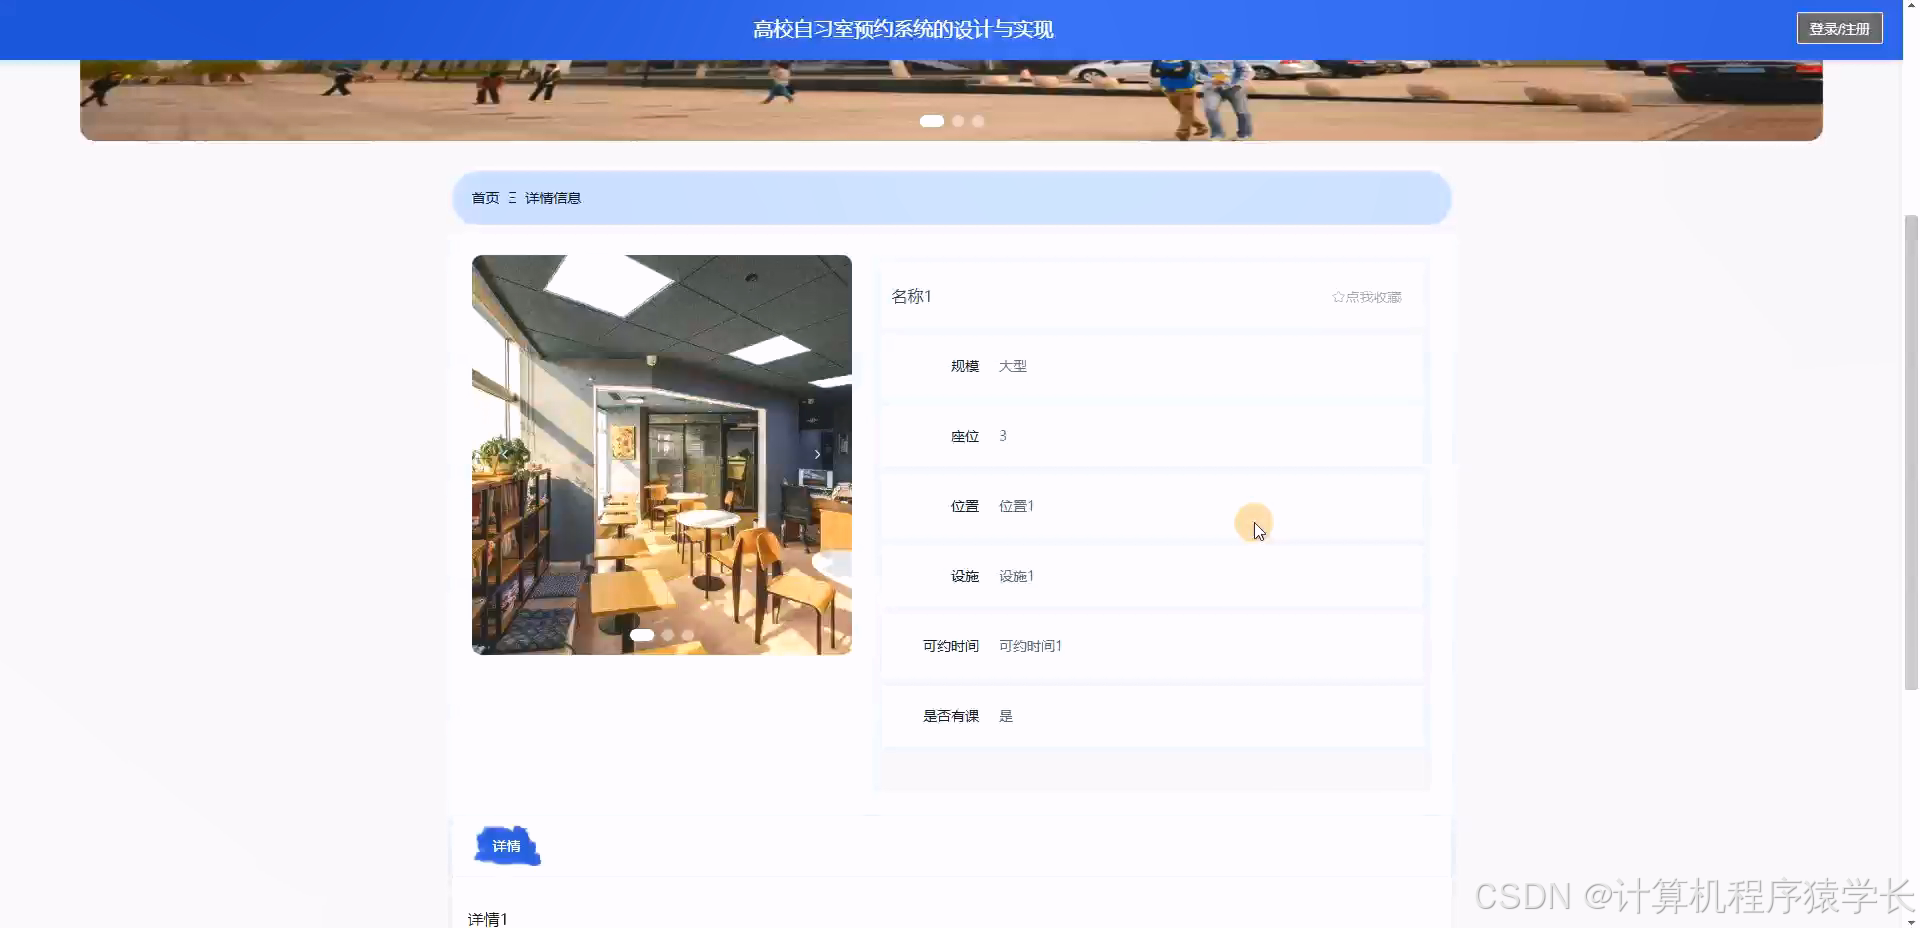Viewport: 1920px width, 928px height.
Task: Click the next arrow on the room photo carousel
Action: coord(818,454)
